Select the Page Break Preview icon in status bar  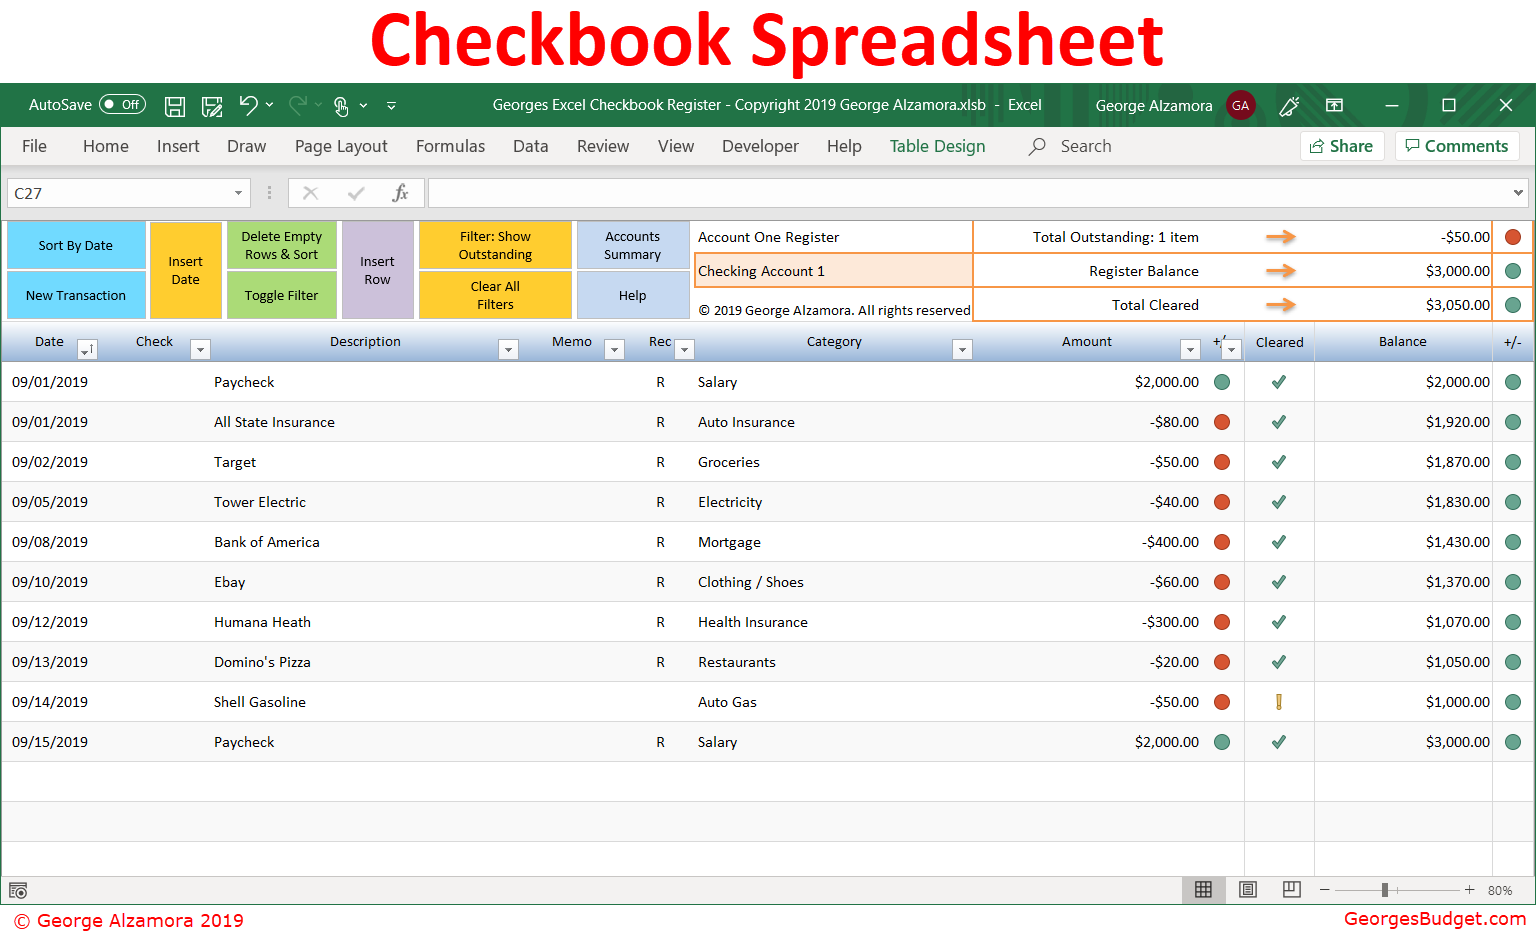[x=1291, y=890]
